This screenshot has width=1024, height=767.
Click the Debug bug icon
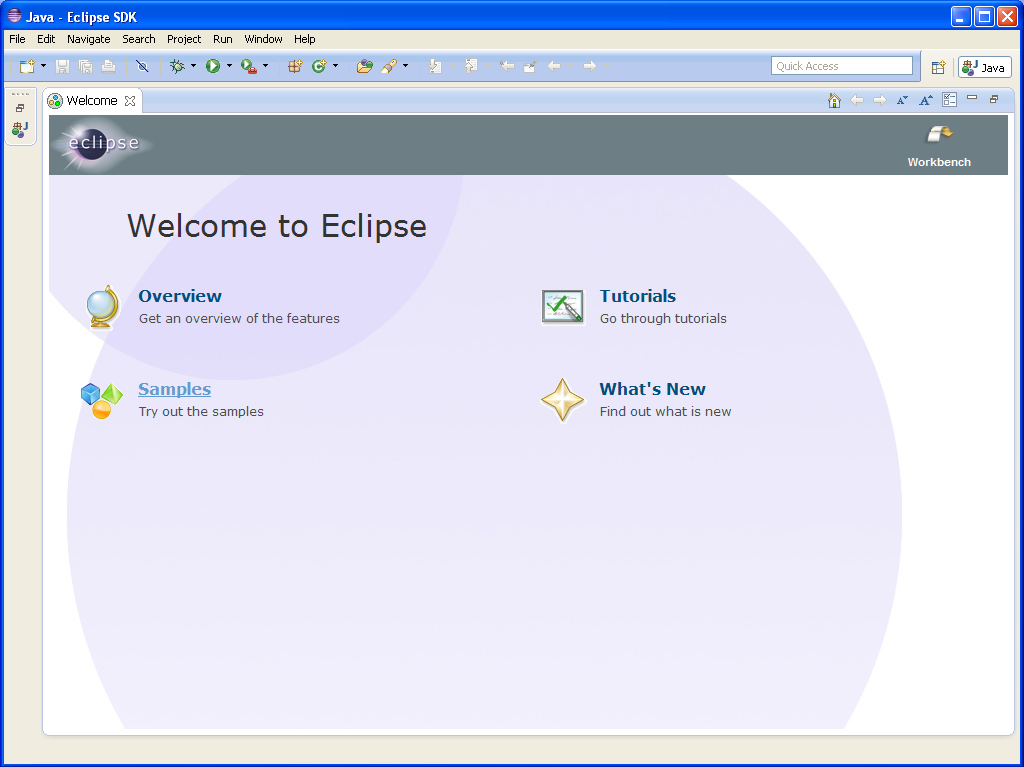pyautogui.click(x=177, y=66)
